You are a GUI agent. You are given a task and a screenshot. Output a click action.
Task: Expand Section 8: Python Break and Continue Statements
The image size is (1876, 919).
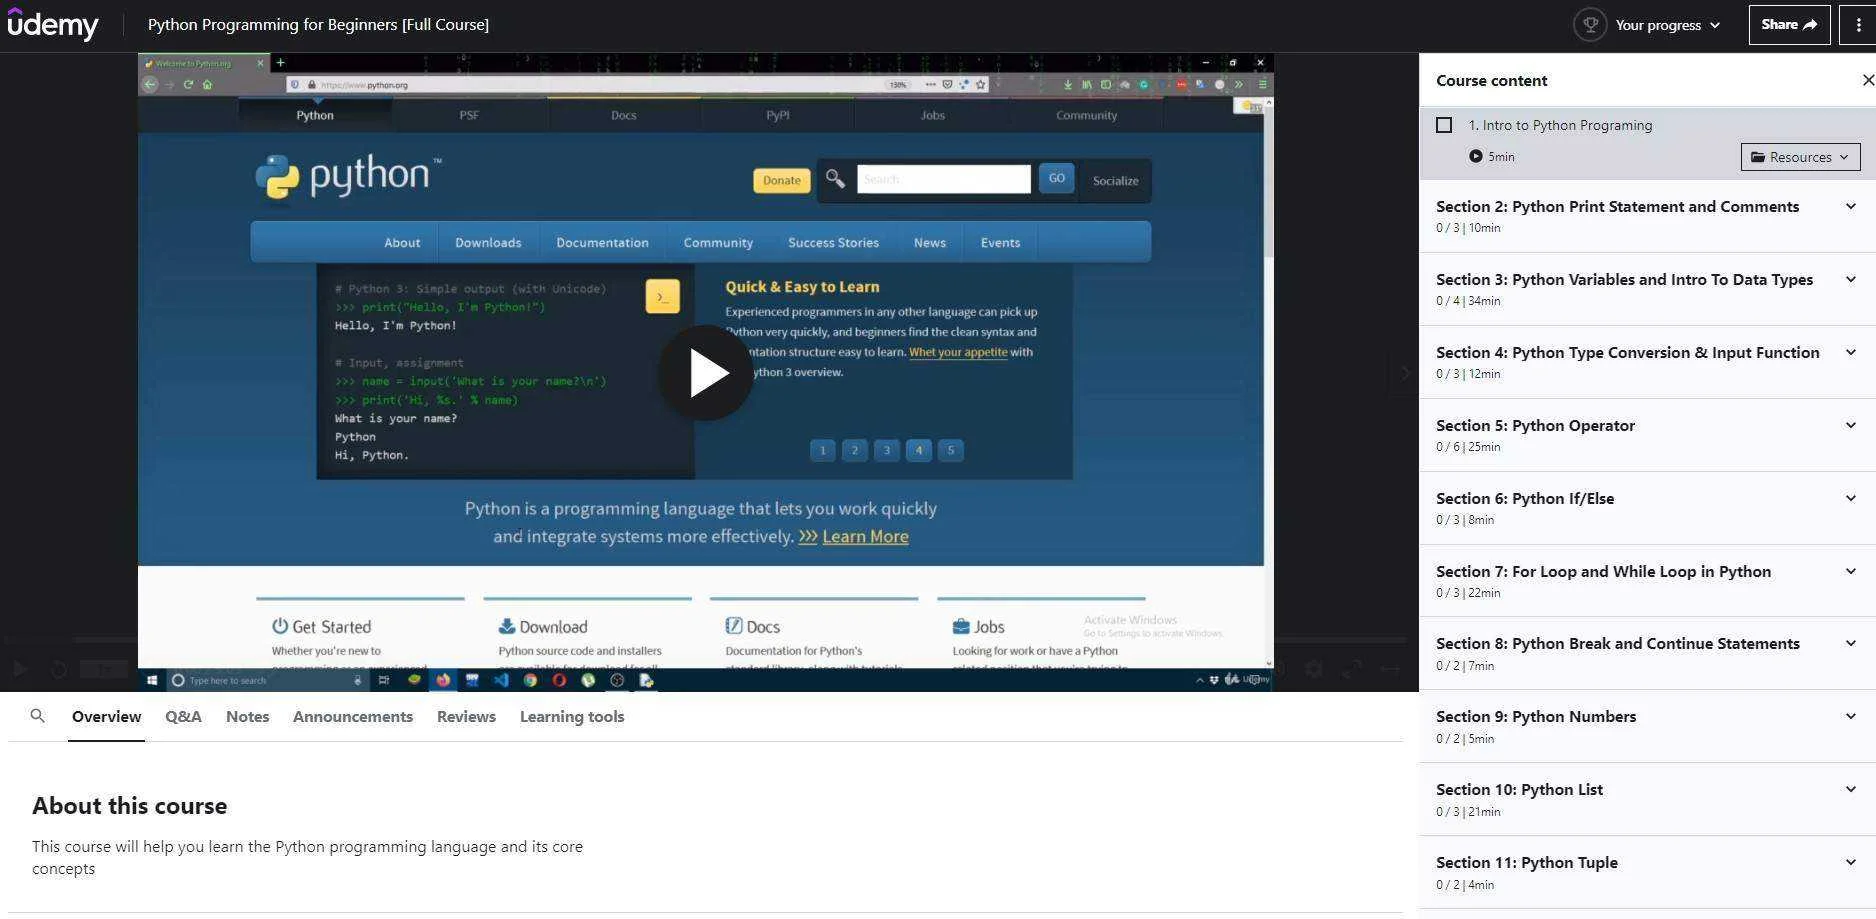point(1647,653)
